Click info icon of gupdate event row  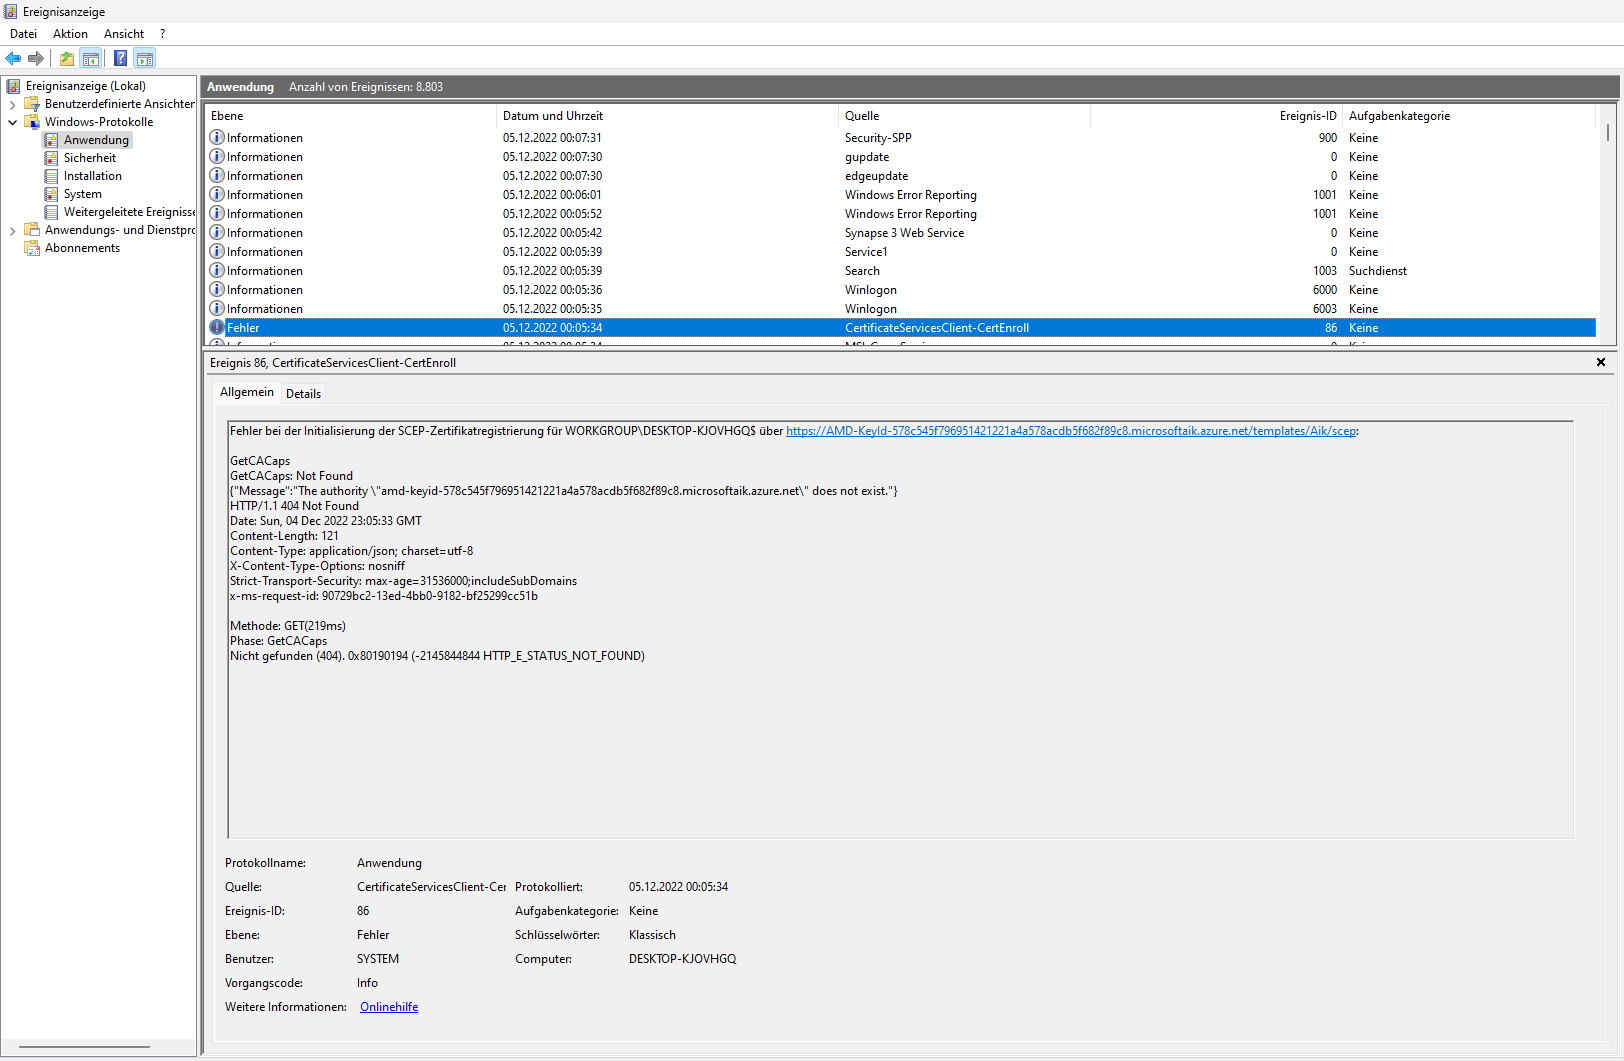click(217, 156)
